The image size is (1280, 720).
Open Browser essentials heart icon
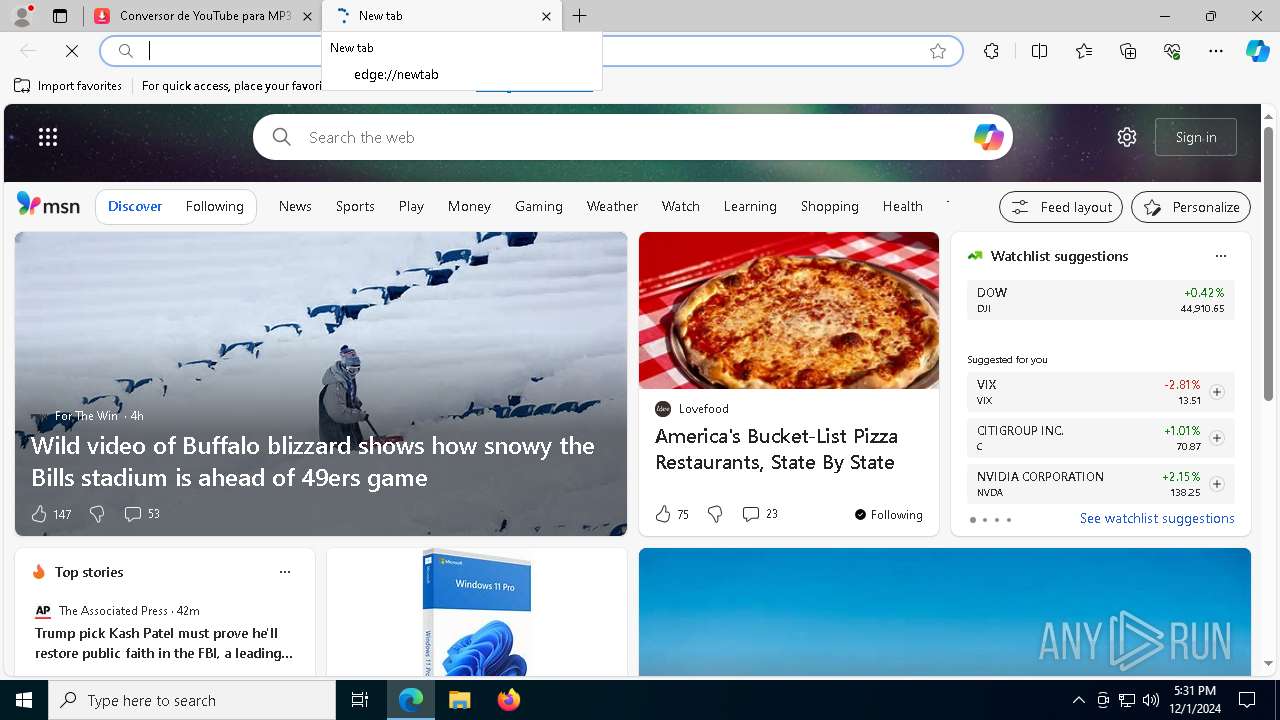click(x=1172, y=51)
